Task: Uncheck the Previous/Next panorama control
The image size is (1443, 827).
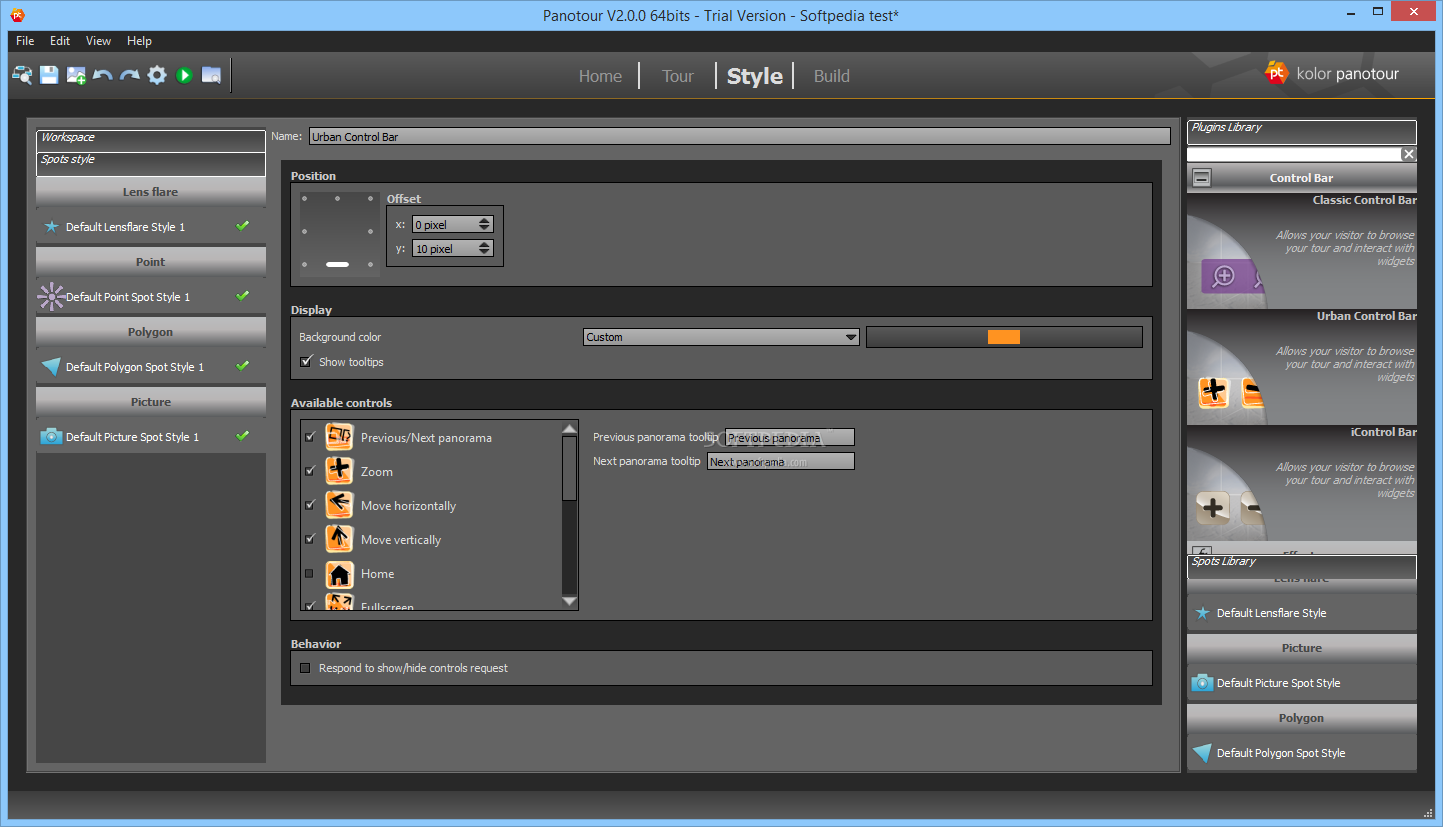Action: click(309, 437)
